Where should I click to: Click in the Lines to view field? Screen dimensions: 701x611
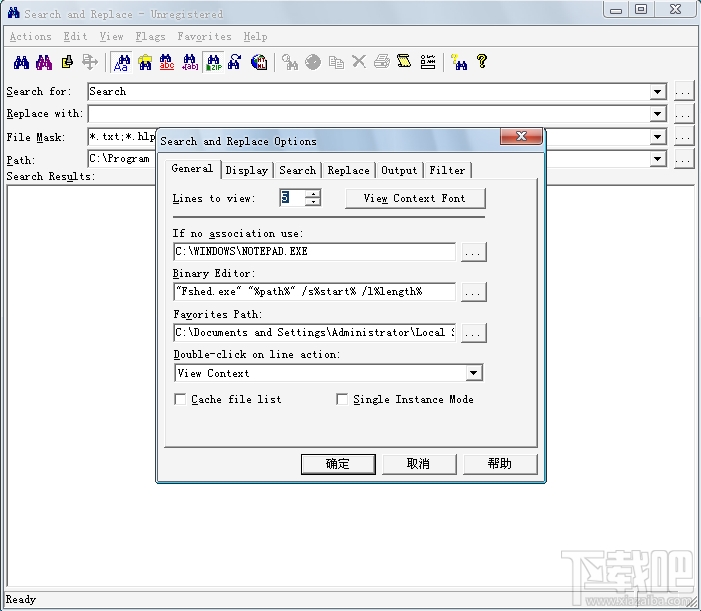292,198
